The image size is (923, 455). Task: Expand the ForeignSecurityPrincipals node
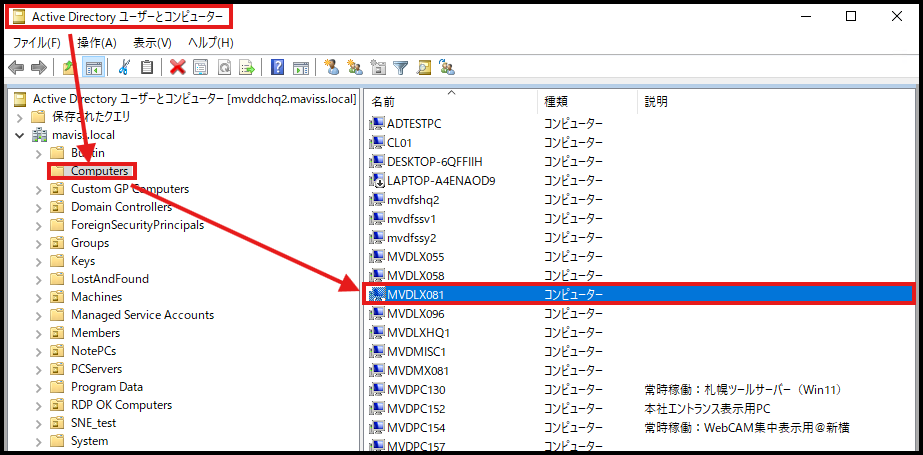38,225
